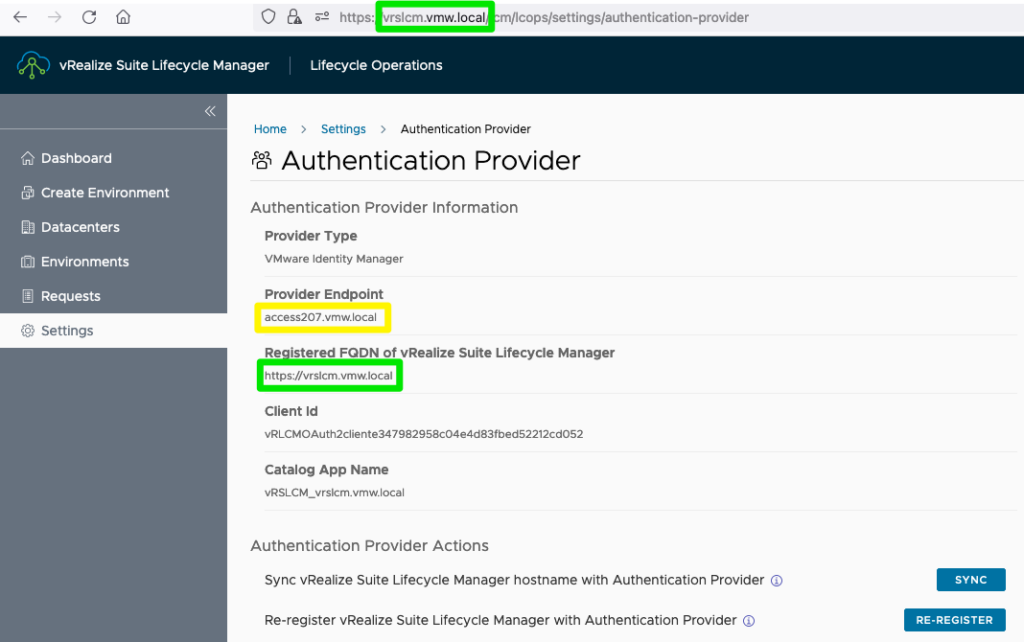Click the tracking protection shield icon

pos(268,17)
